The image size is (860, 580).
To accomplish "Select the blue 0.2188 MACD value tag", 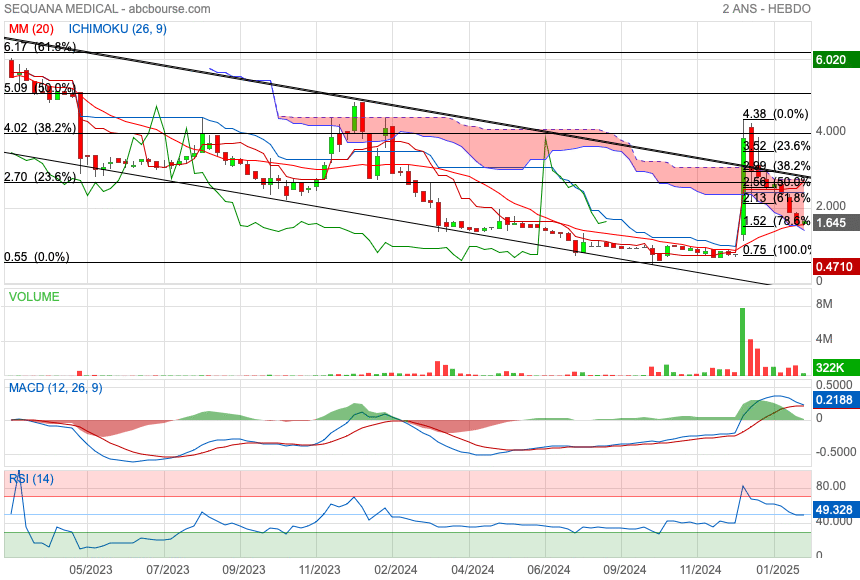I will (836, 400).
